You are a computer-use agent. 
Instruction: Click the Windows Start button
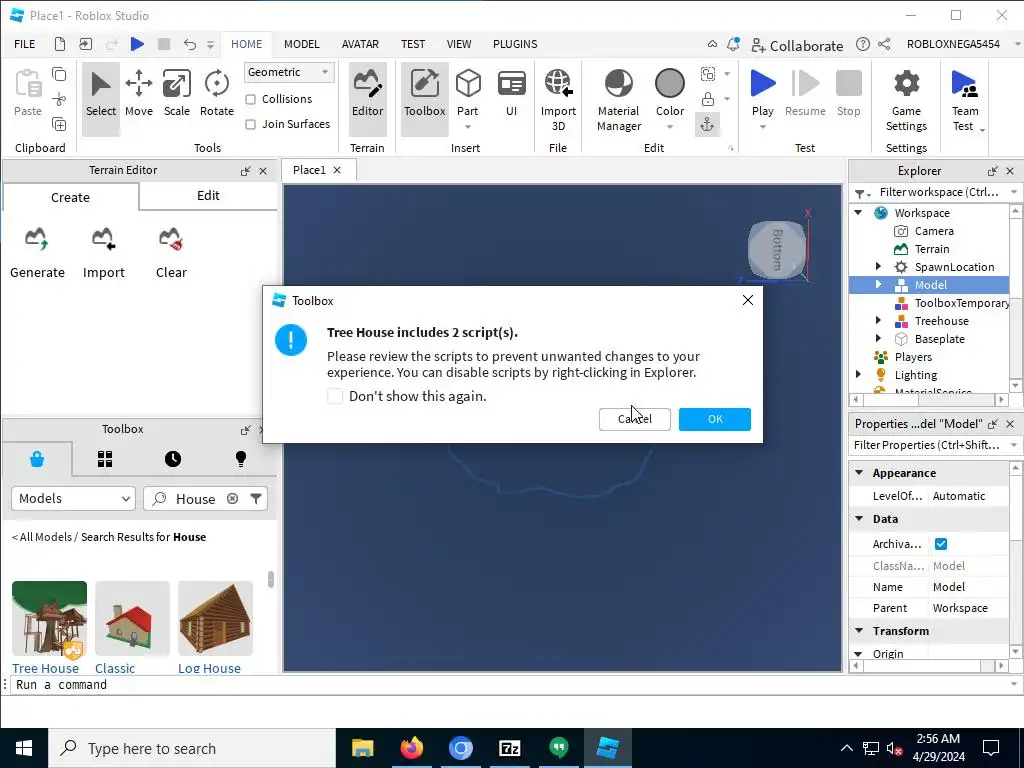24,748
